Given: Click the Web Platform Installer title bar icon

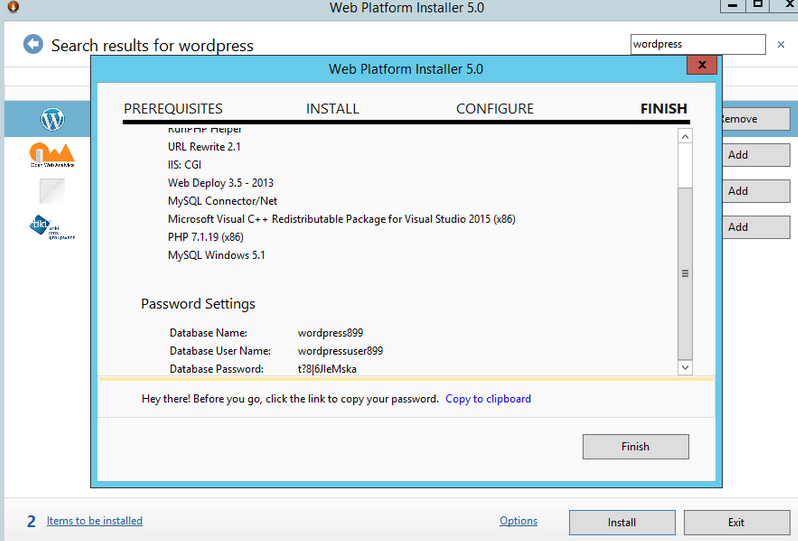Looking at the screenshot, I should [x=13, y=7].
